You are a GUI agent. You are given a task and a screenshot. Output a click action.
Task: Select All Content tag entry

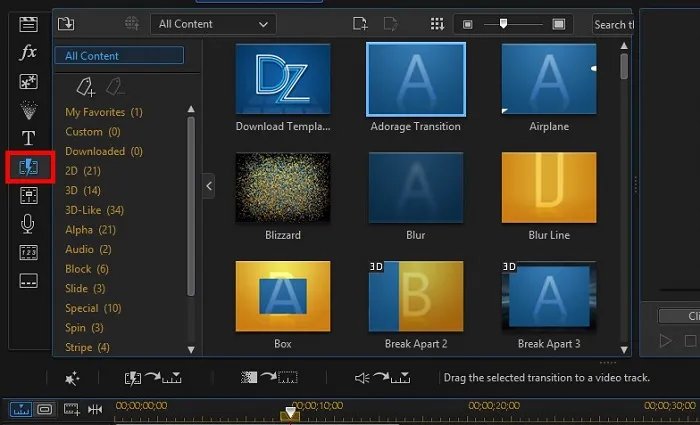119,56
